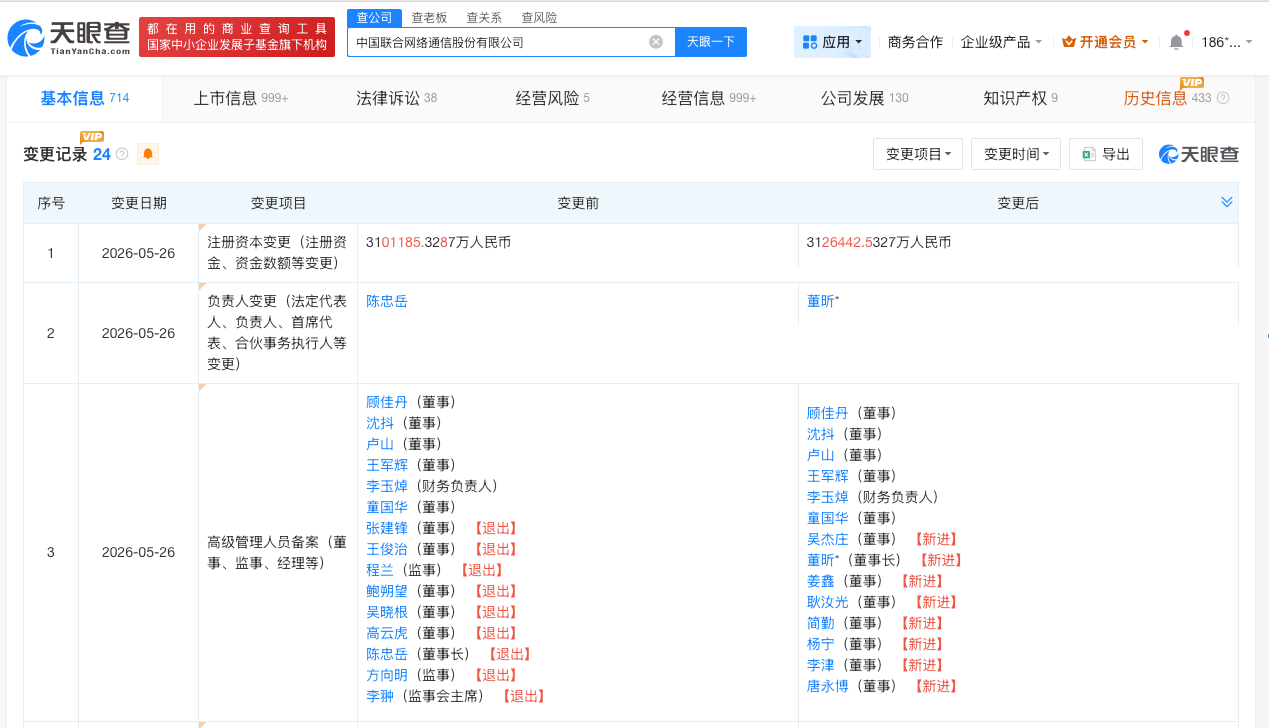Click the TianYanCha logo in header
This screenshot has height=728, width=1269.
[x=69, y=38]
